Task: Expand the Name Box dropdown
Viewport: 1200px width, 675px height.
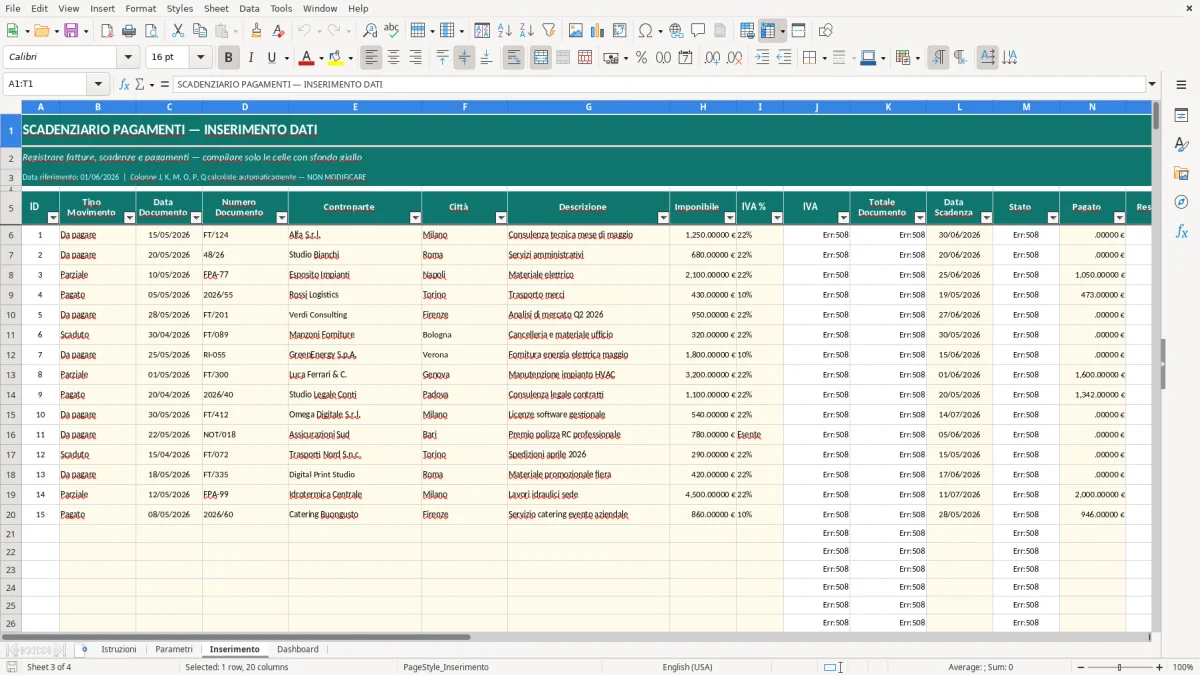Action: point(98,84)
